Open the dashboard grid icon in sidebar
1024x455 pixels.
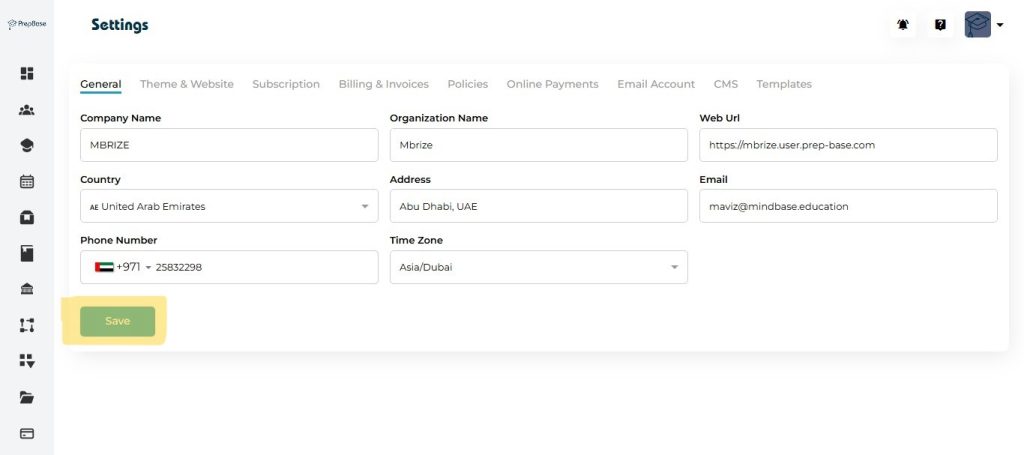(x=27, y=73)
